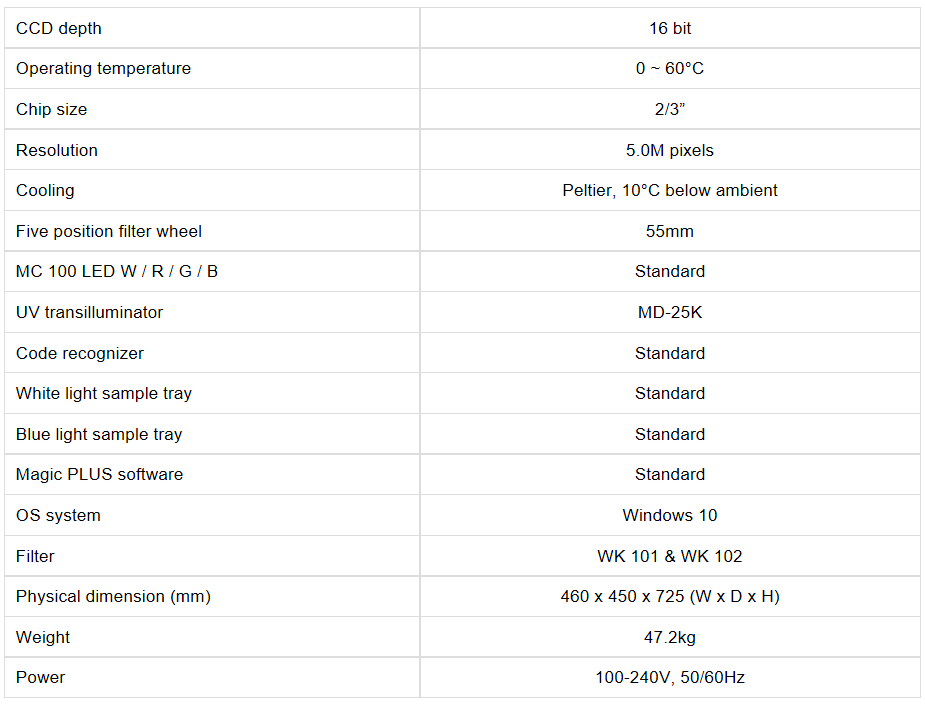Select the "16 bit" value cell
This screenshot has height=706, width=925.
669,28
